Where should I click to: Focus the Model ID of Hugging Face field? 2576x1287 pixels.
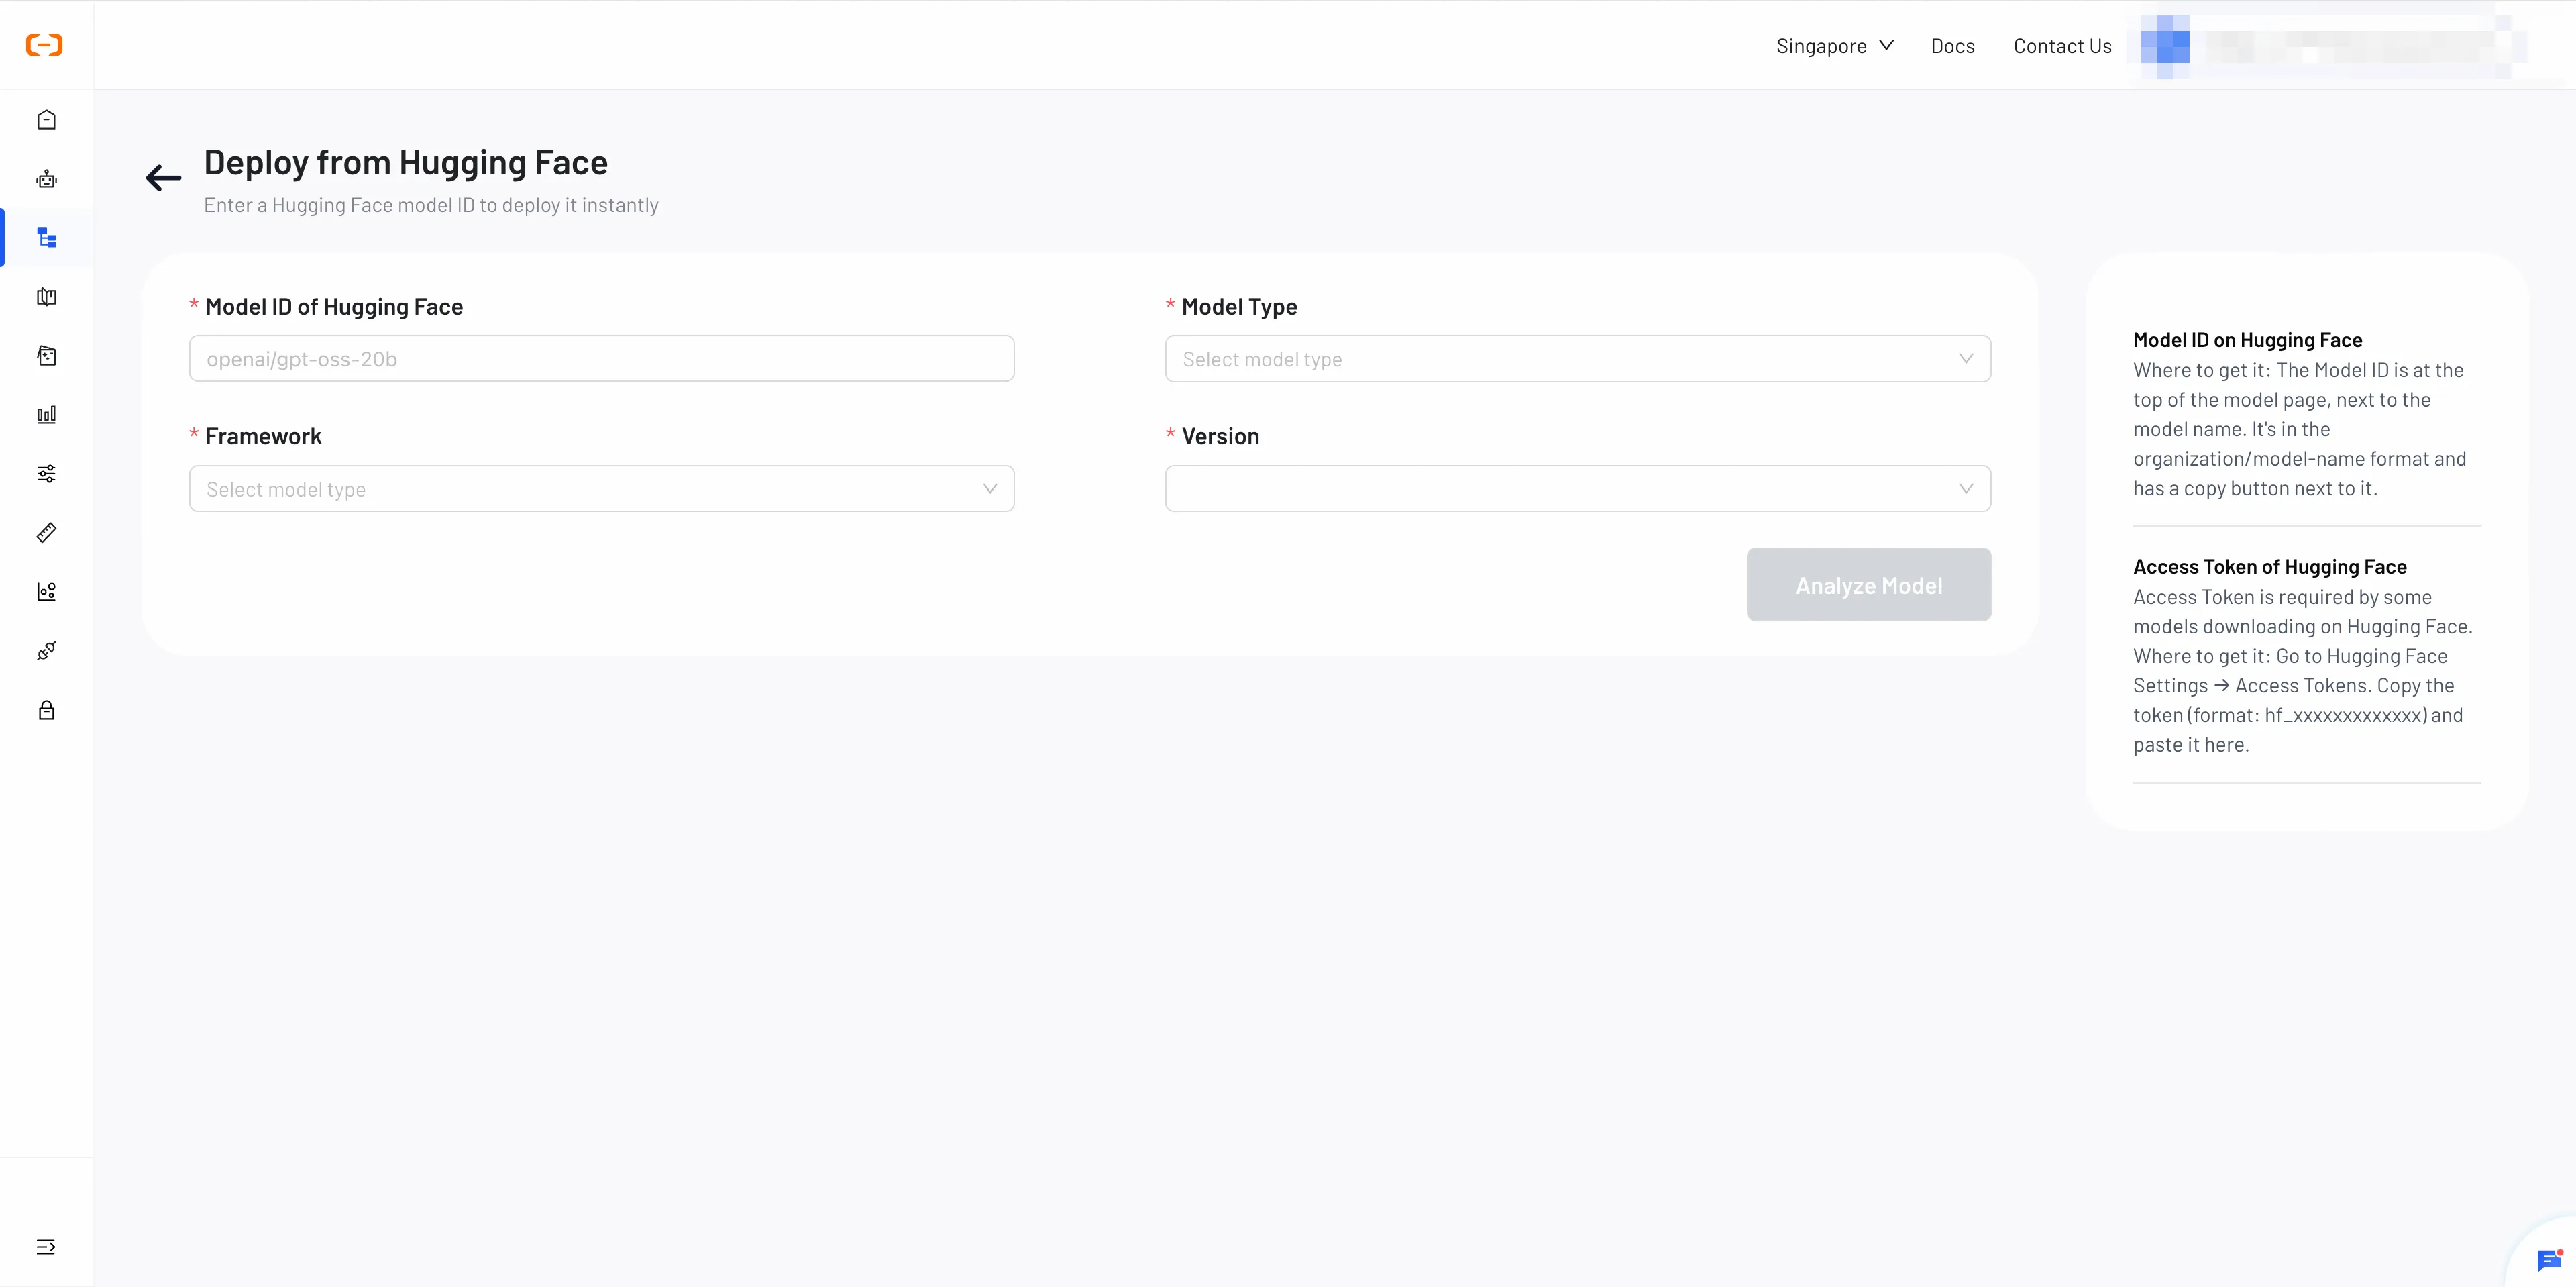pos(601,359)
